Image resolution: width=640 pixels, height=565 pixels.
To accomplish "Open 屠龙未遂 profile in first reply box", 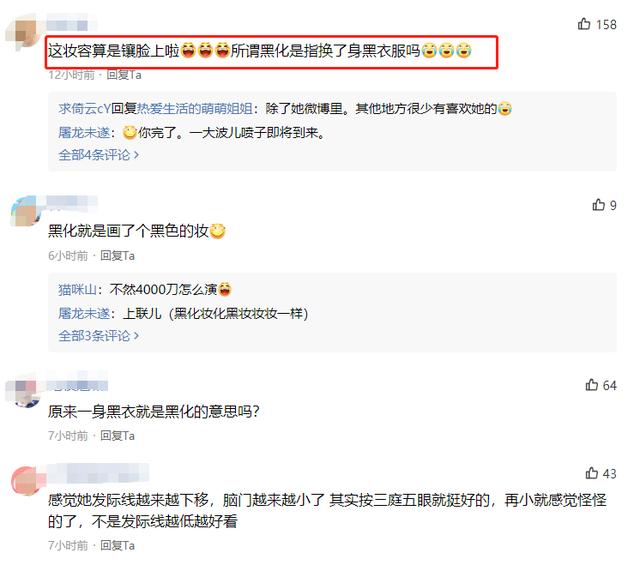I will click(84, 133).
